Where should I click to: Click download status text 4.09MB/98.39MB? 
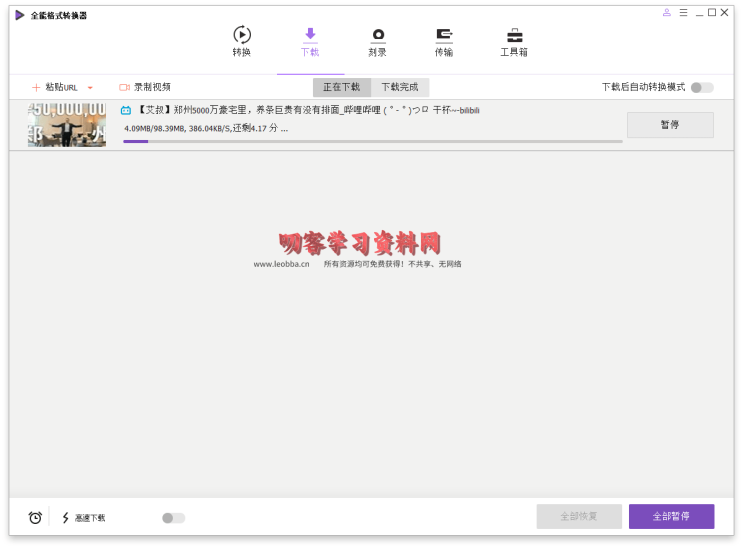click(206, 128)
